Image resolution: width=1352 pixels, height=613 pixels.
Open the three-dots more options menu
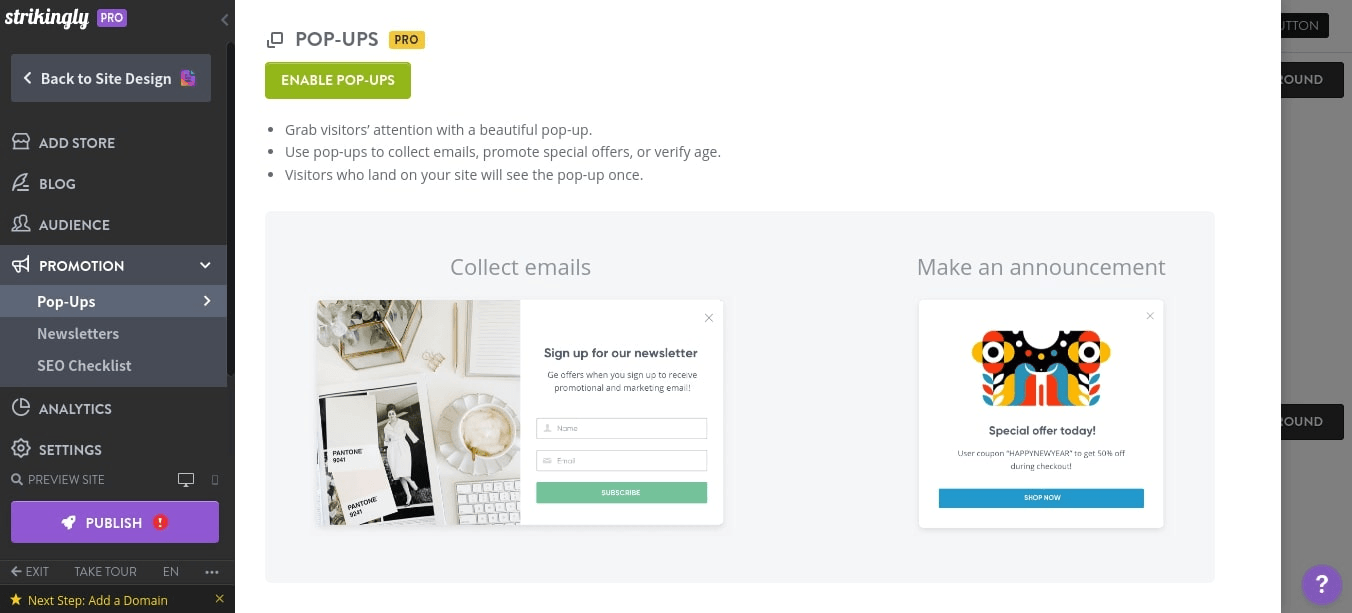pyautogui.click(x=211, y=572)
